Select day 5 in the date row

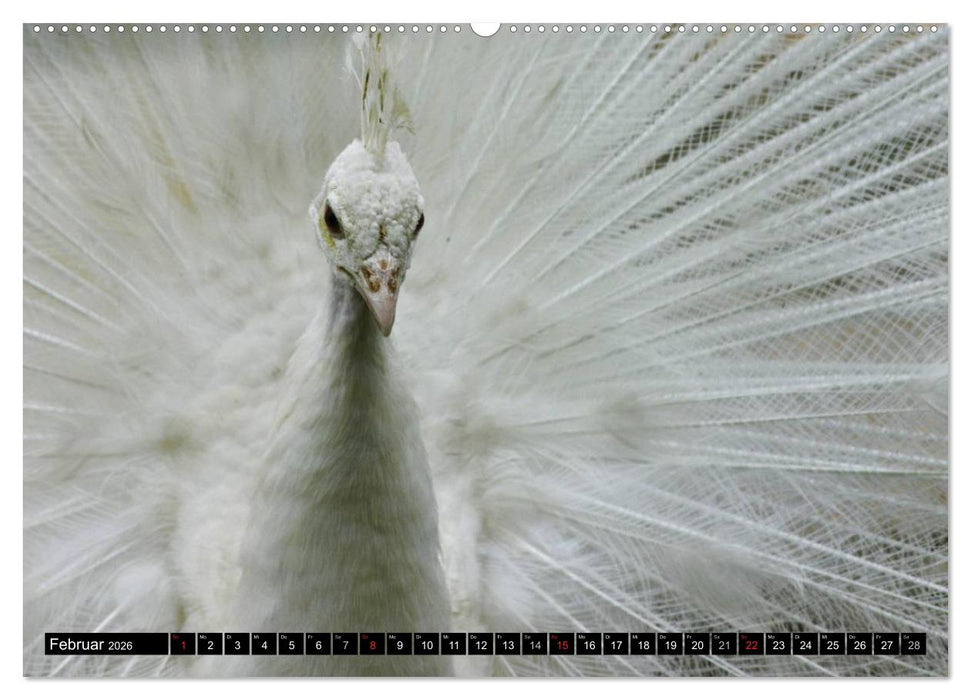(x=291, y=645)
